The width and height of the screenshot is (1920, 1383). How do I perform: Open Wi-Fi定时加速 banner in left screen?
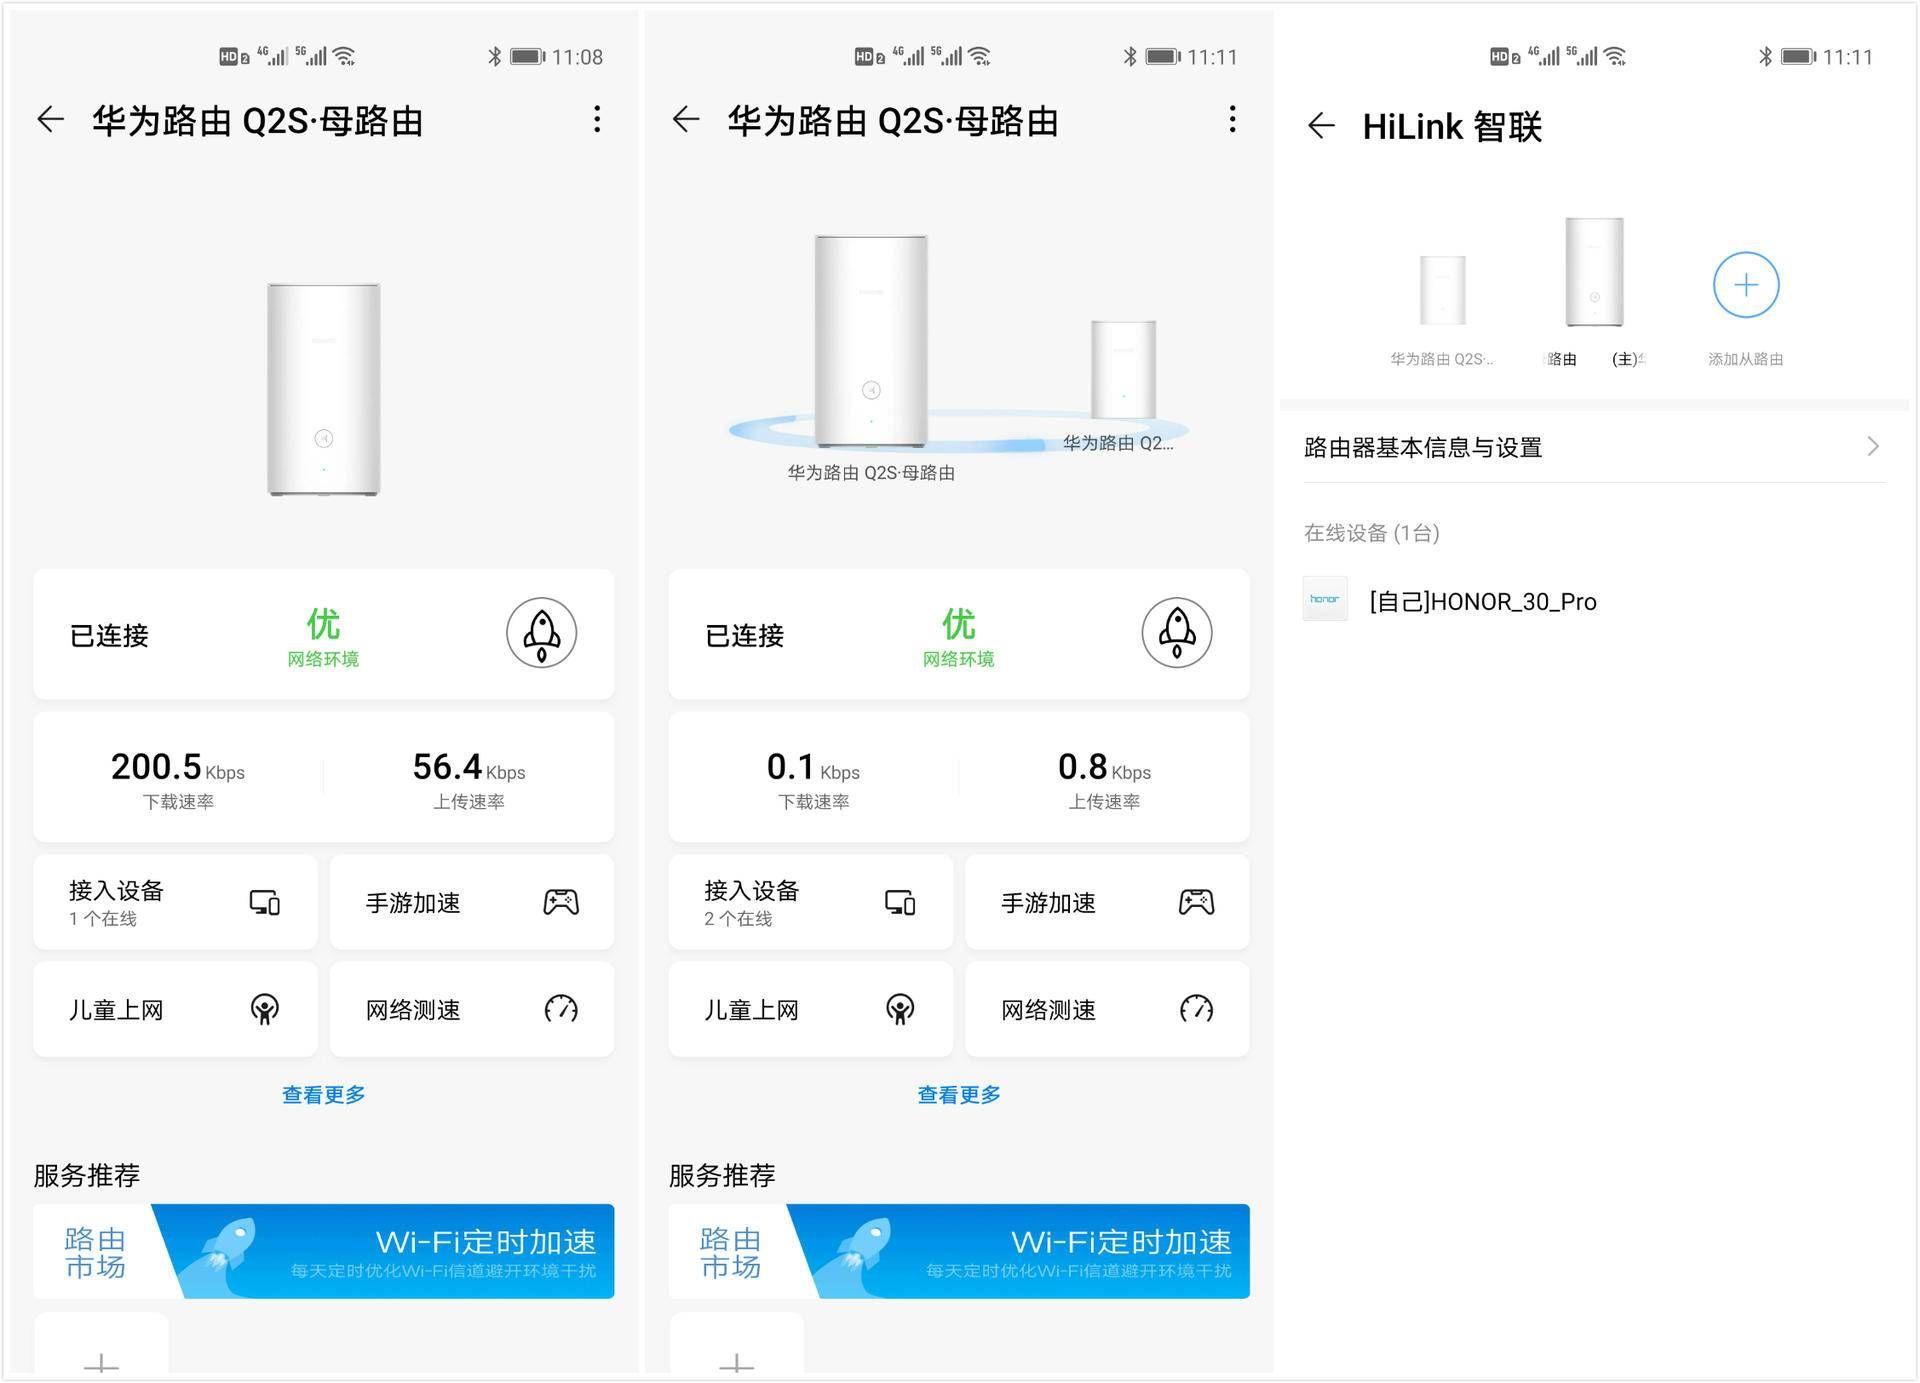point(324,1251)
